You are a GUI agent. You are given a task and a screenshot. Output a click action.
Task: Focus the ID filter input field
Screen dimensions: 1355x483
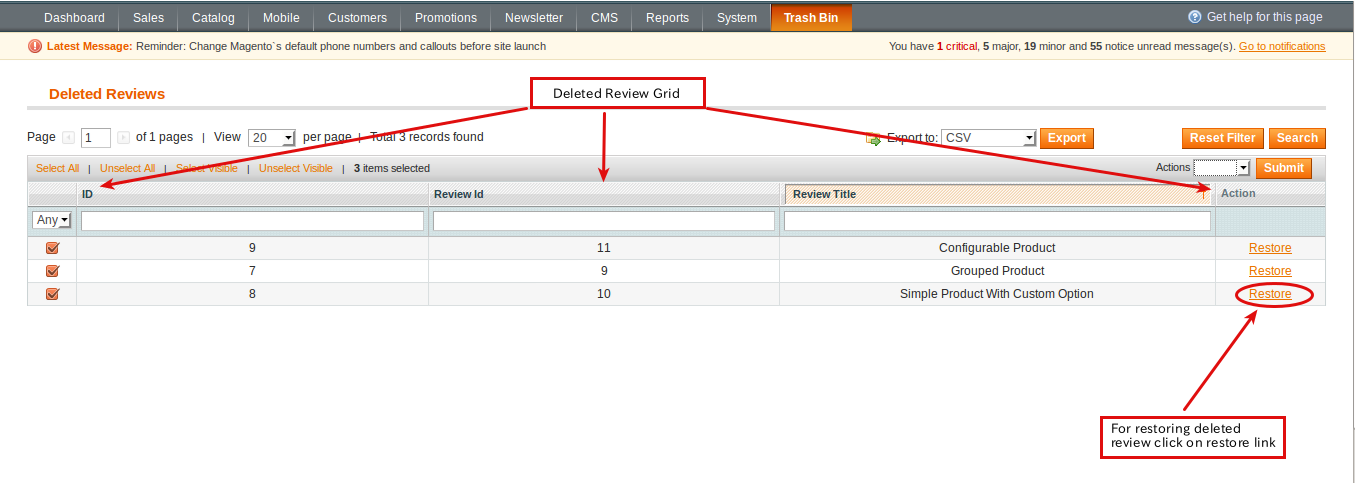click(x=252, y=220)
